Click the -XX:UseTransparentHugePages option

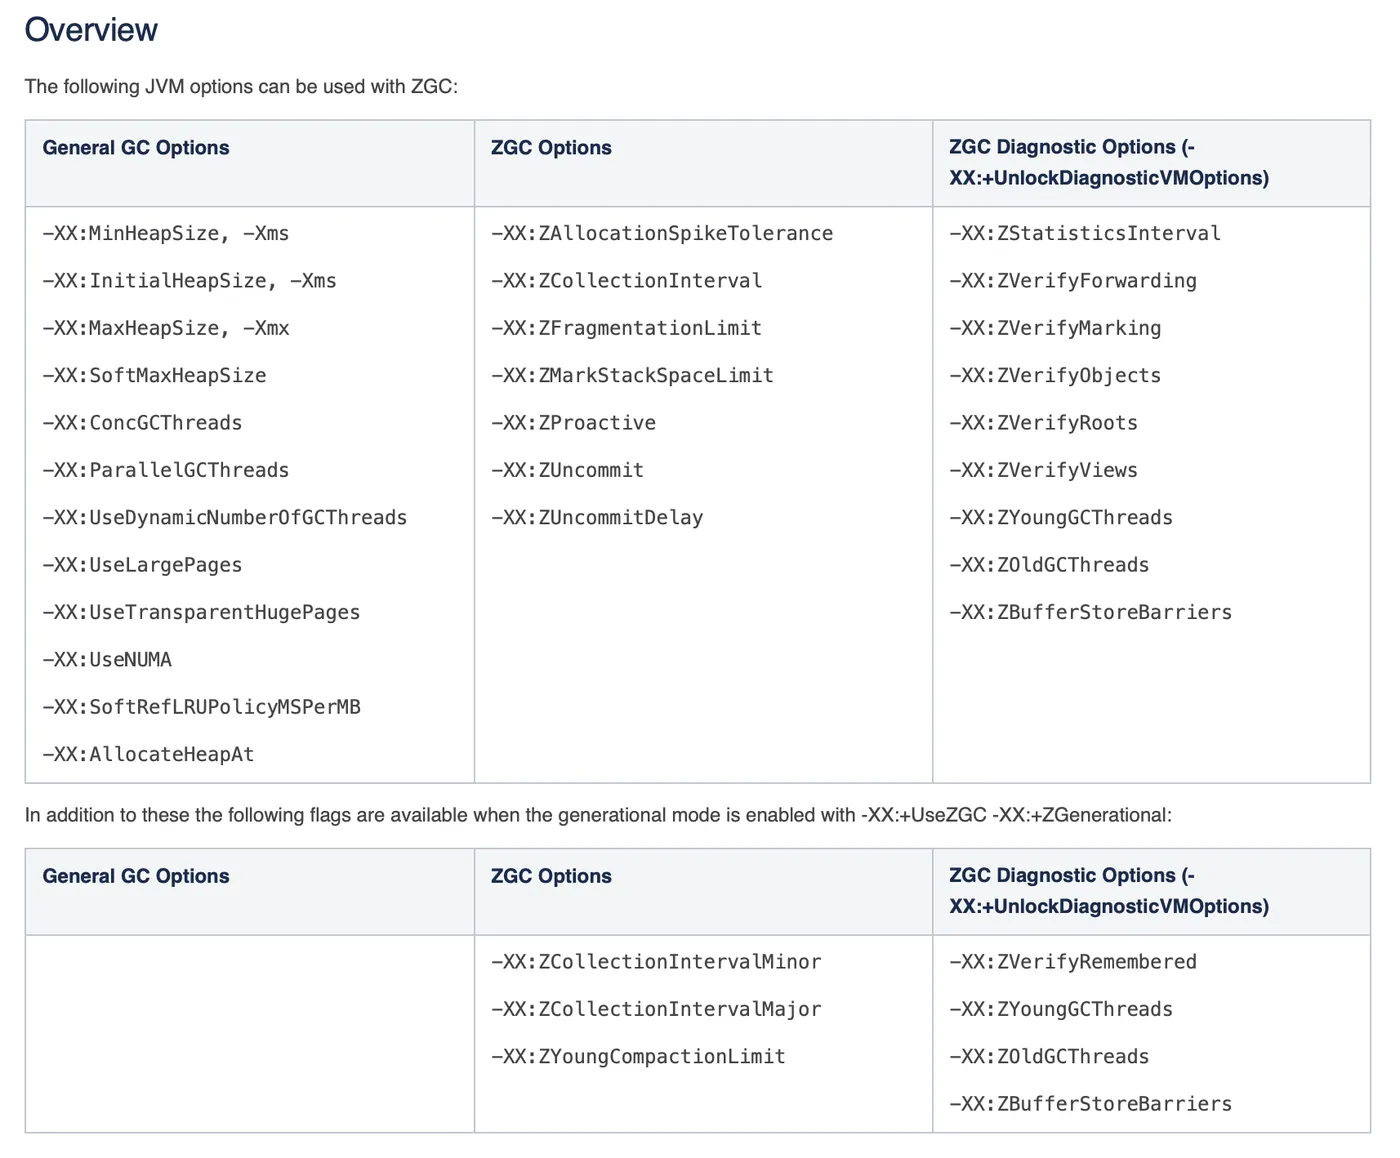click(201, 613)
